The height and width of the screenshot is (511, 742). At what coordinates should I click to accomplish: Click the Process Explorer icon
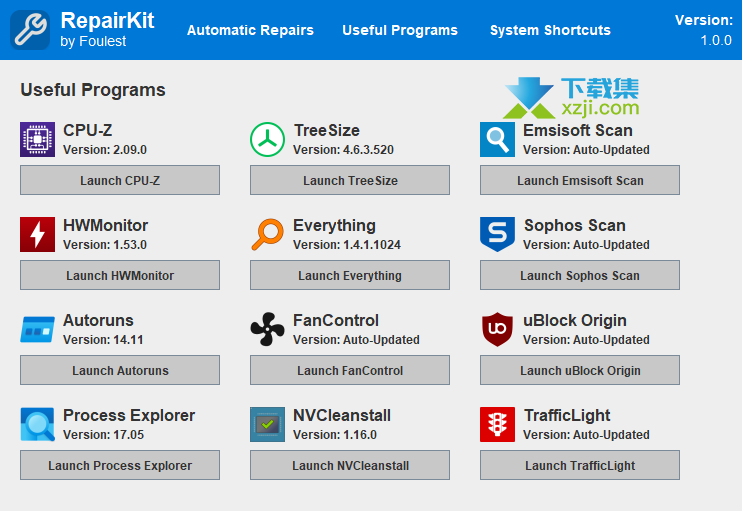click(x=37, y=424)
